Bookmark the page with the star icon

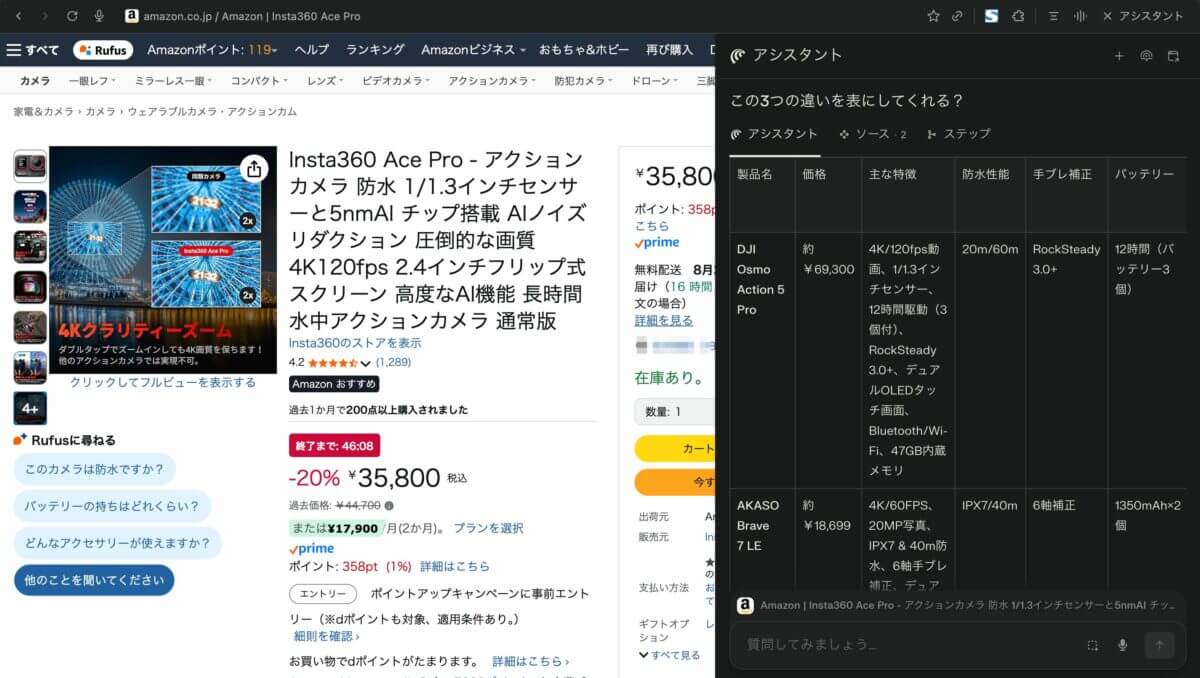click(933, 16)
